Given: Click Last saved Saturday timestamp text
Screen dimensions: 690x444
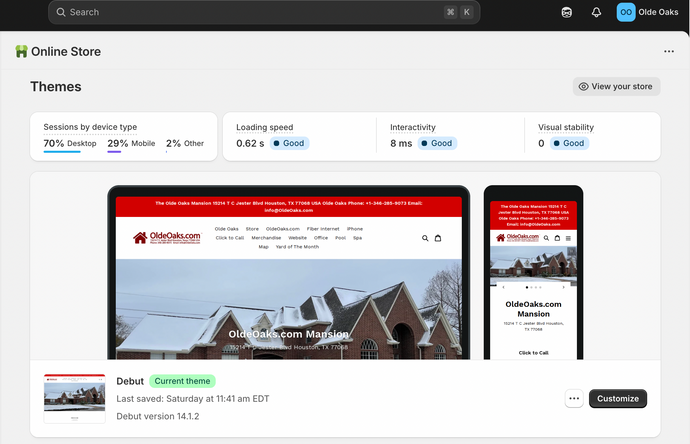Looking at the screenshot, I should coord(193,399).
